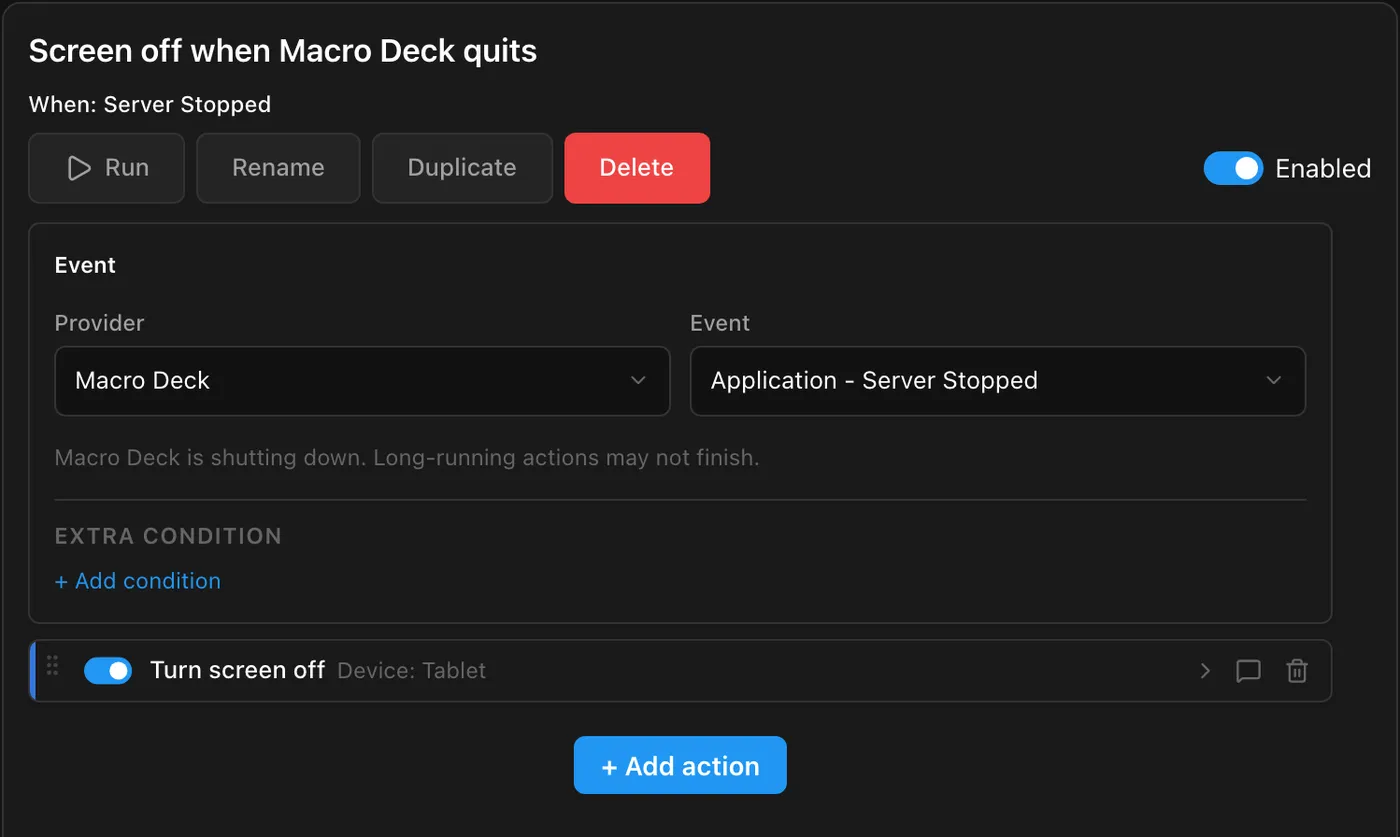The image size is (1400, 837).
Task: Disable the Turn screen off action toggle
Action: point(108,670)
